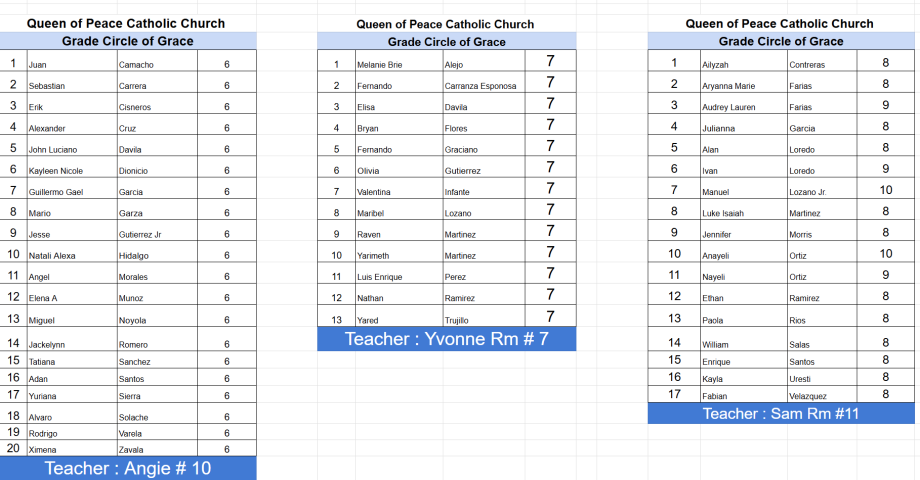Select the 'Melanie Brie' name cell
The image size is (920, 480).
pyautogui.click(x=397, y=64)
